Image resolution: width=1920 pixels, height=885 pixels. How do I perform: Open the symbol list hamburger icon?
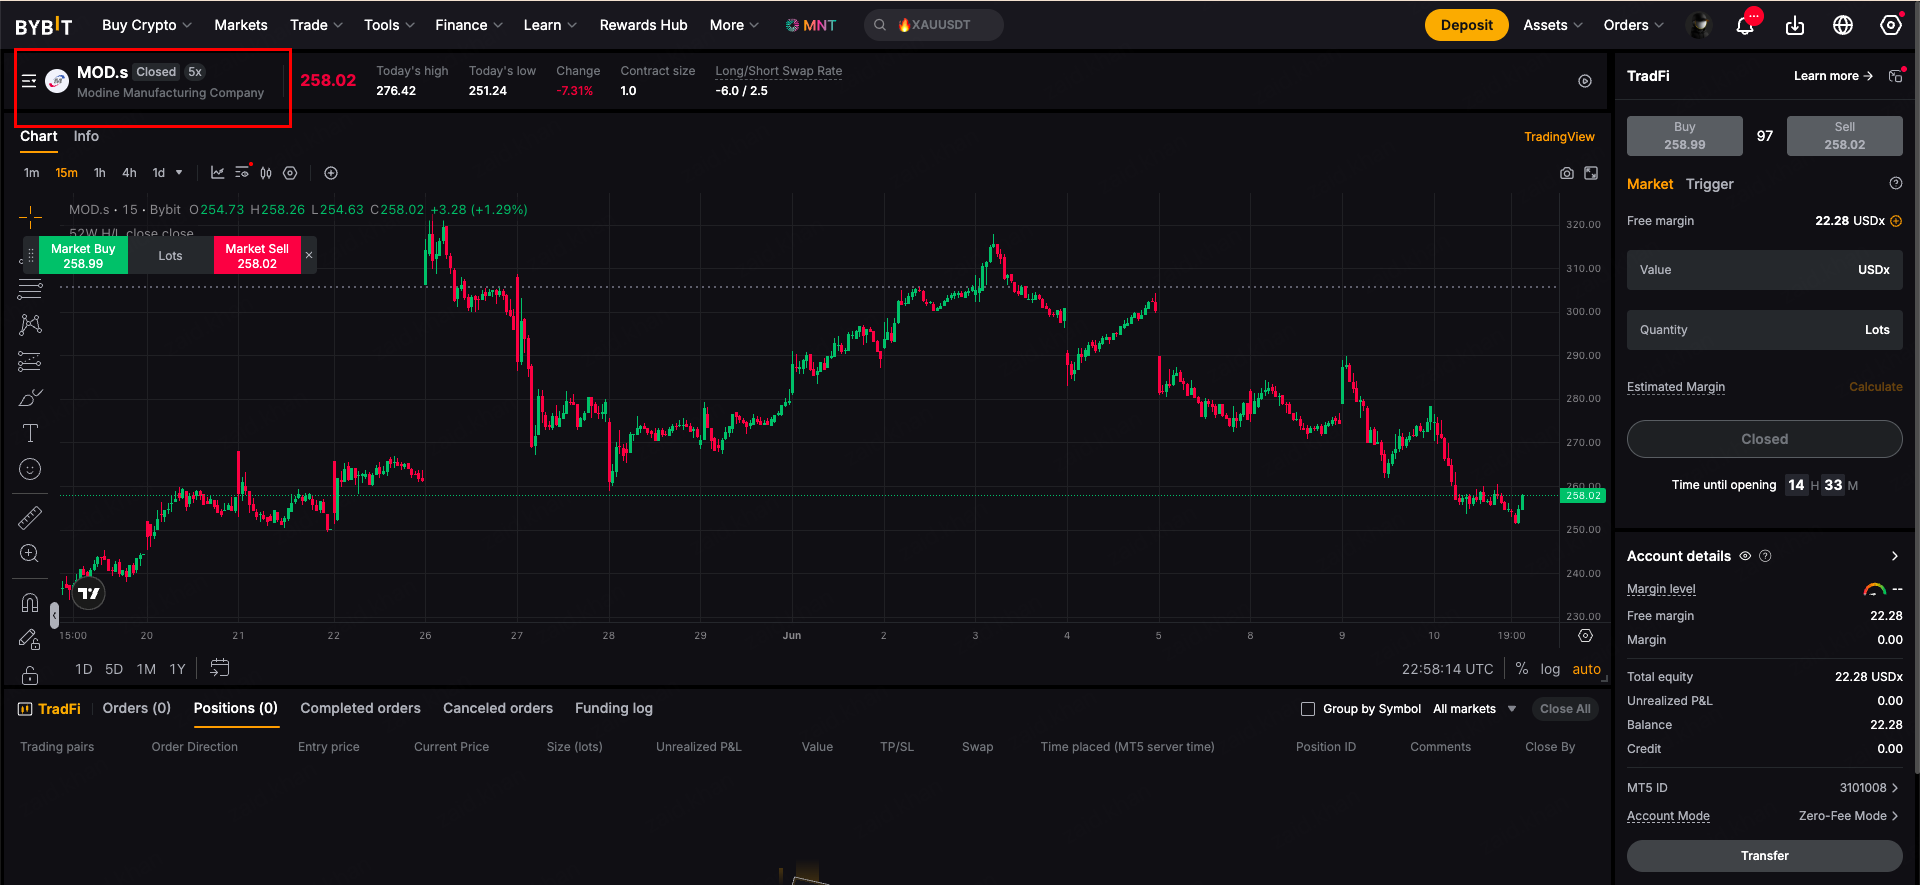pos(29,81)
